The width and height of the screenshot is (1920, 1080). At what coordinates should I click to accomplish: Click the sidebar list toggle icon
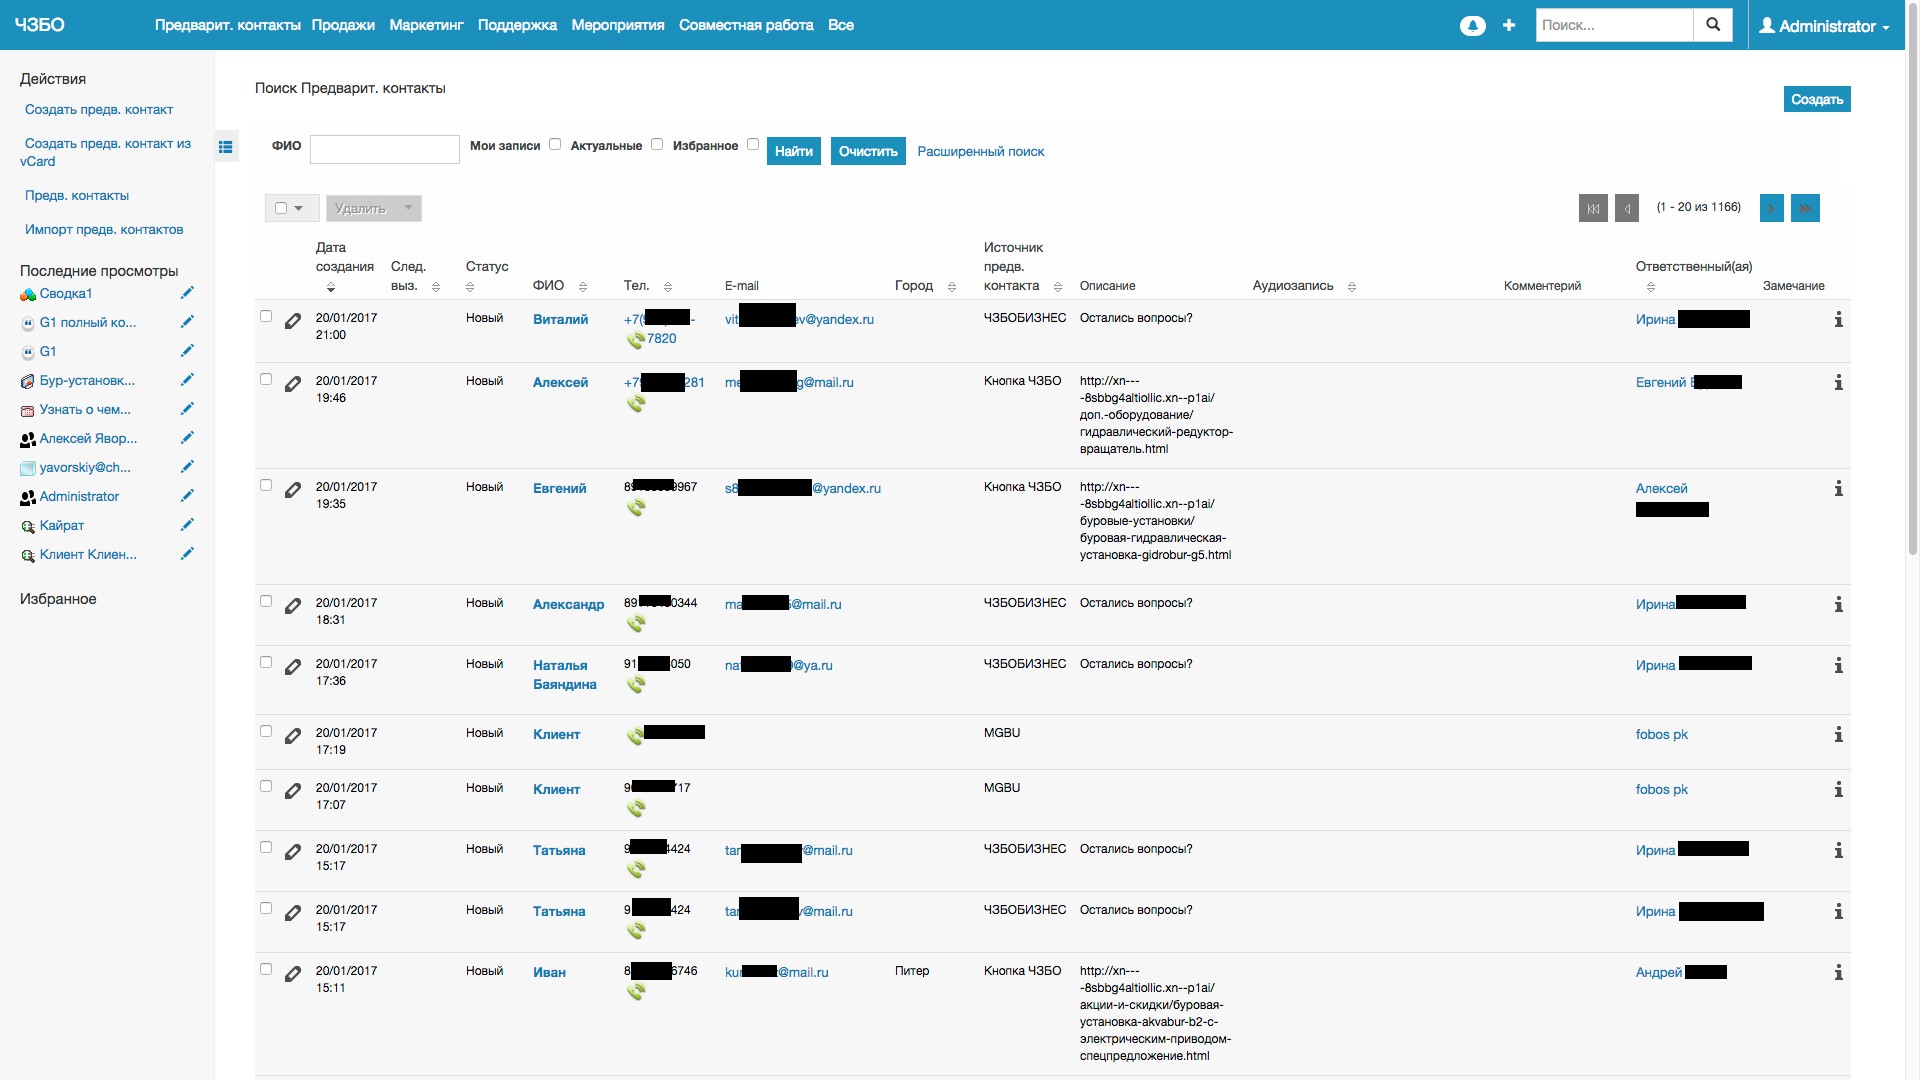coord(226,147)
